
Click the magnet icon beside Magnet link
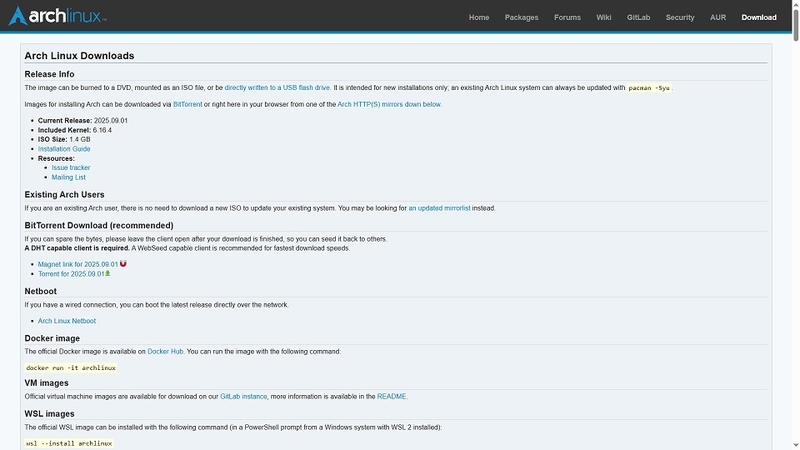[x=123, y=264]
